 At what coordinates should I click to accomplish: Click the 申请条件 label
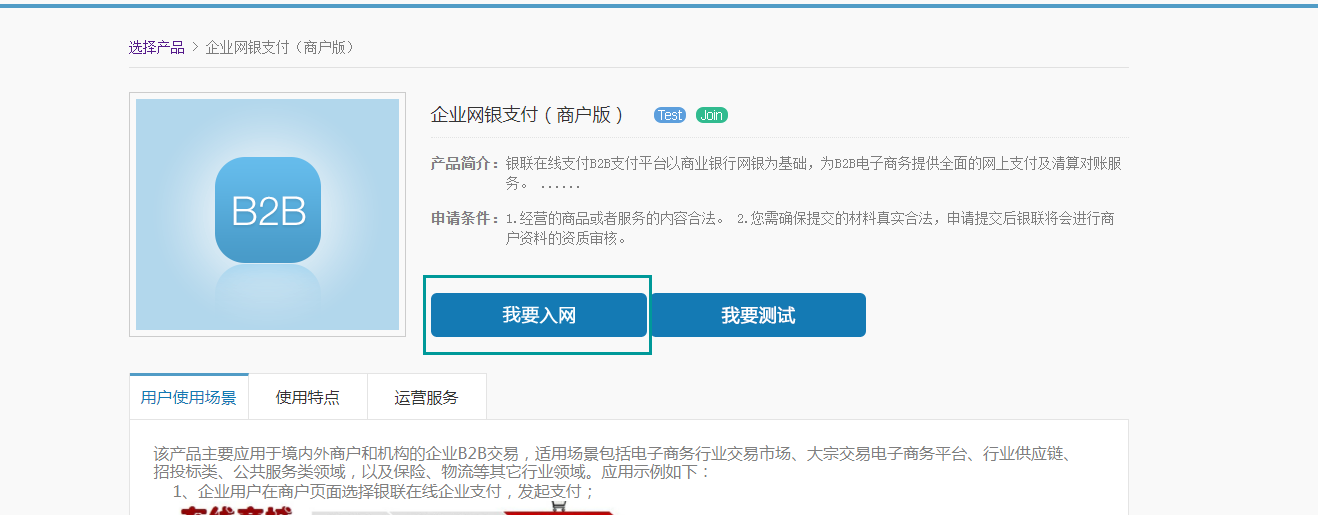click(x=465, y=218)
